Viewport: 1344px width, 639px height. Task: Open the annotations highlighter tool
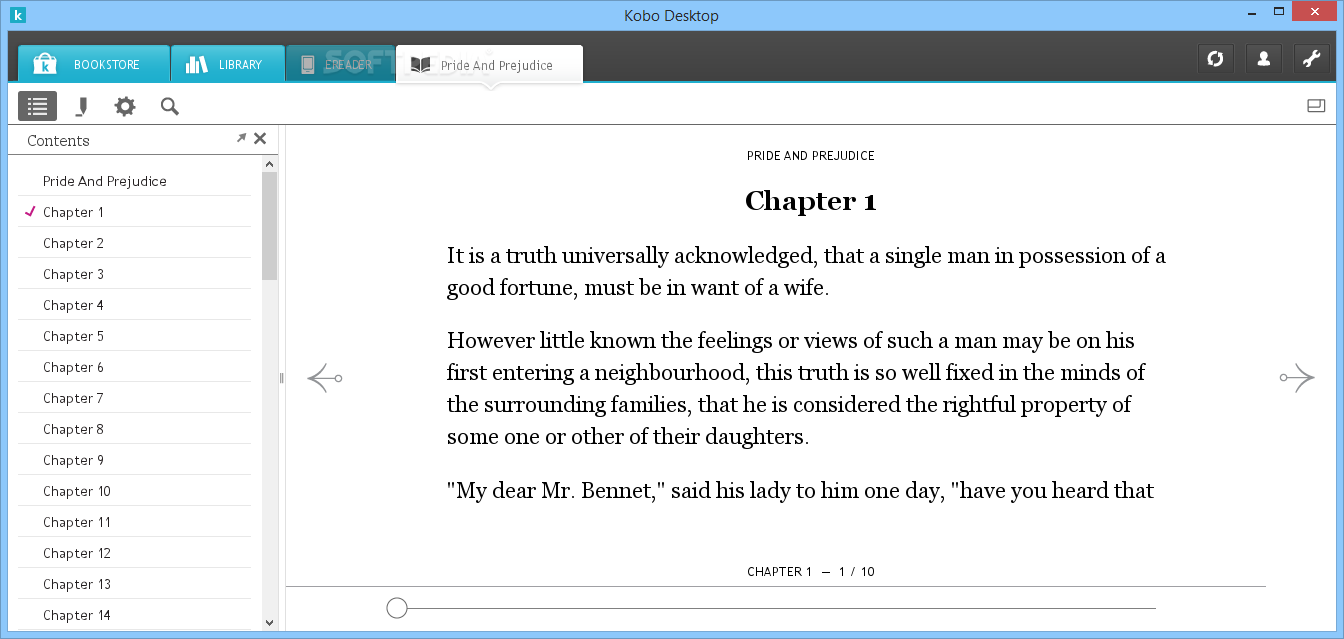click(82, 106)
